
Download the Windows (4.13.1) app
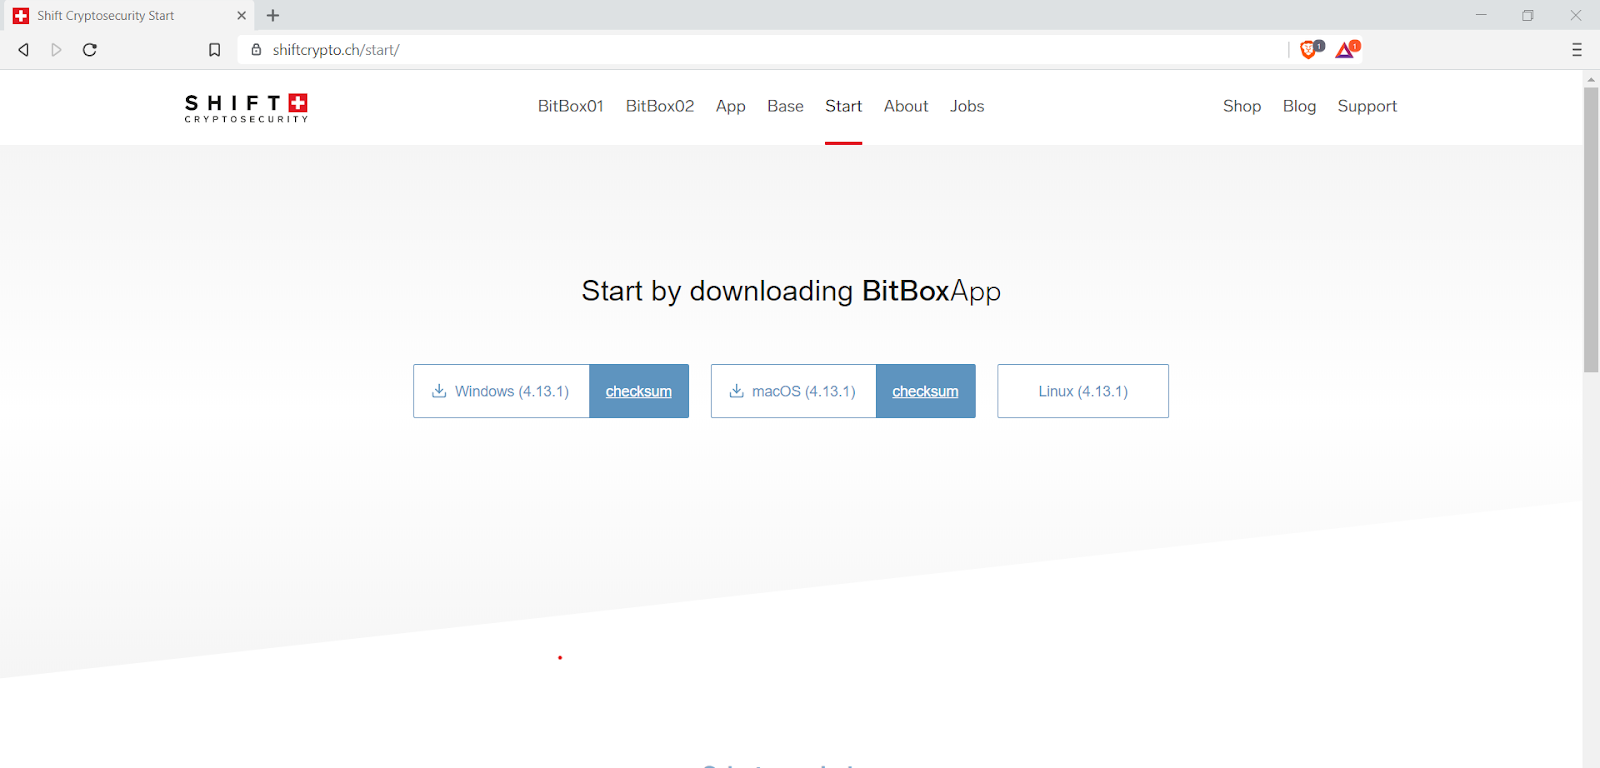tap(501, 391)
